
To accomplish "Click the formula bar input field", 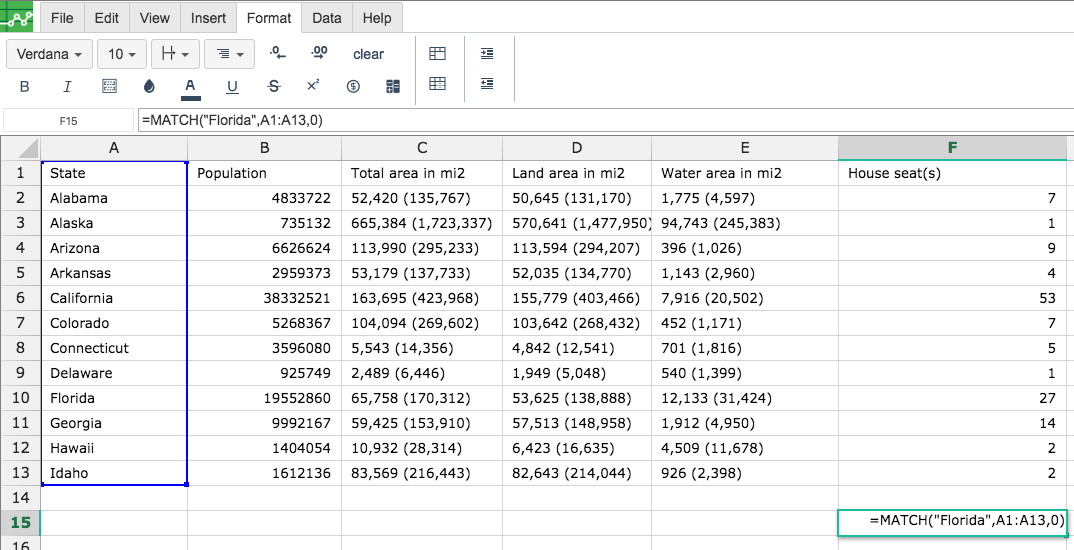I will click(x=600, y=120).
